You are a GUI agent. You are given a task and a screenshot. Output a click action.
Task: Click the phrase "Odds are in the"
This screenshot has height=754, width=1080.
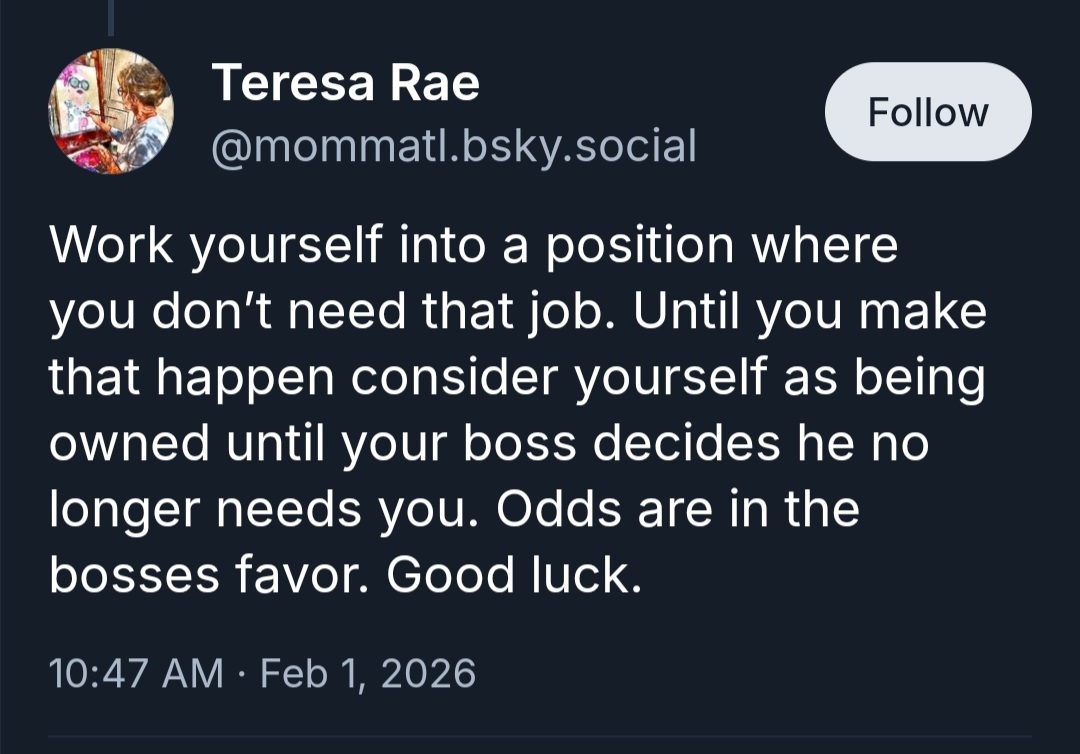pos(678,509)
